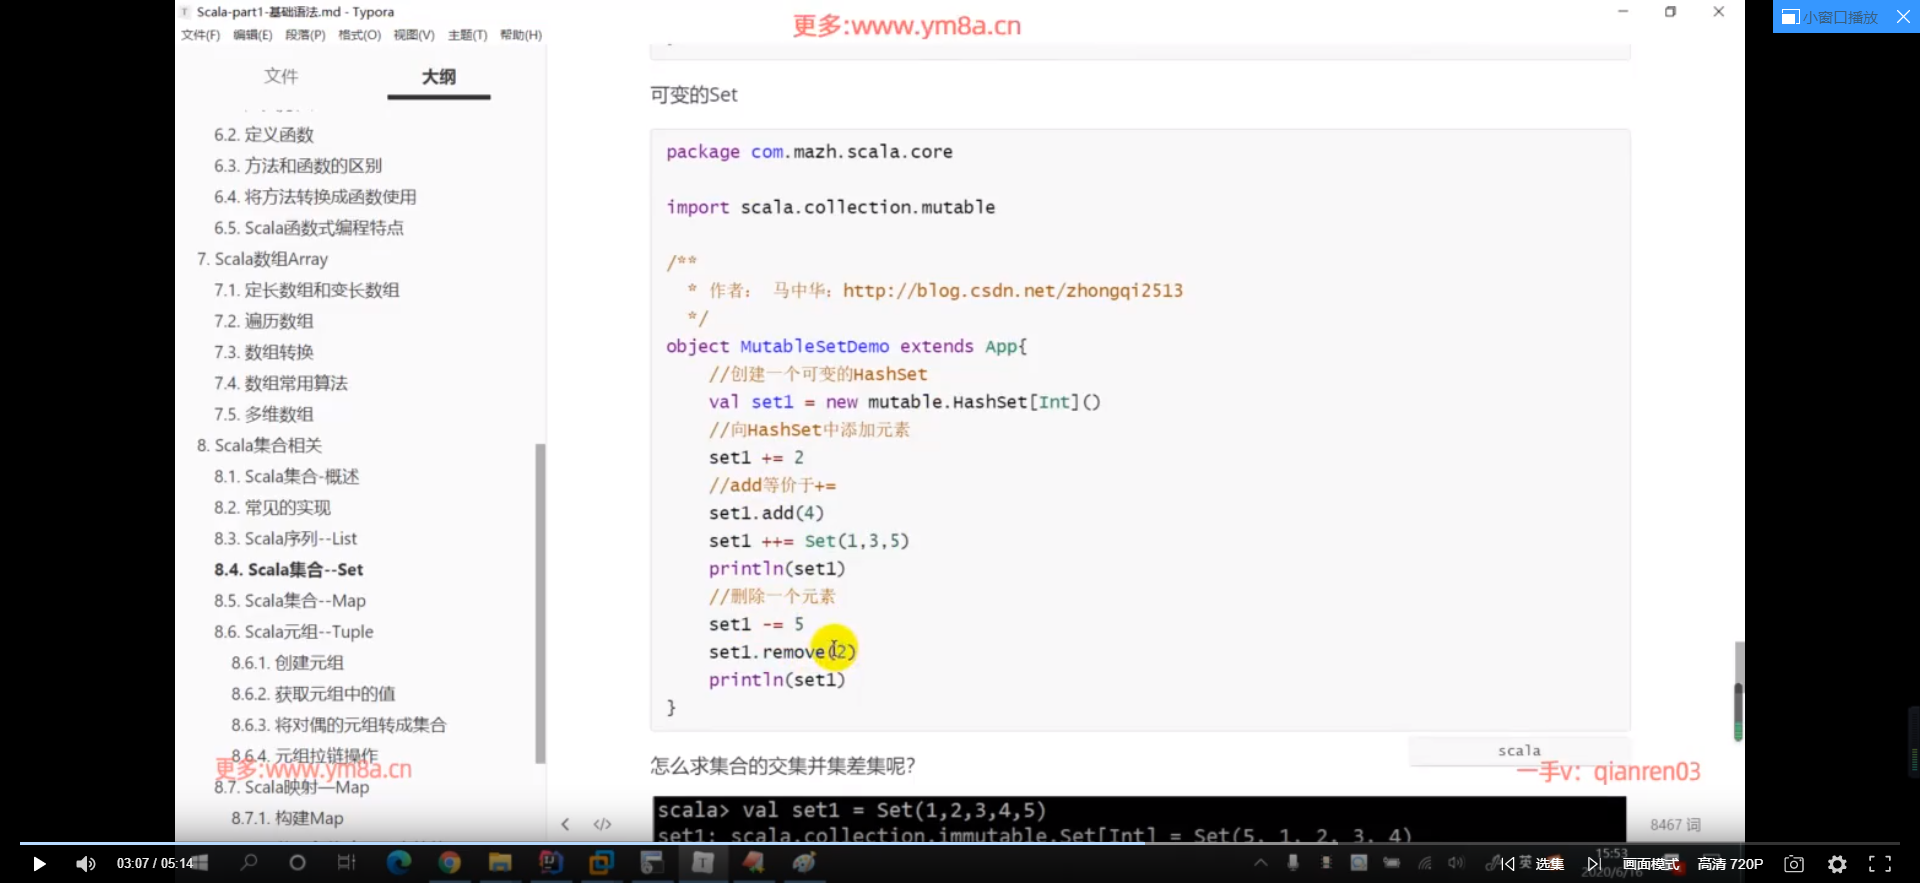Close the small window playback bar
The width and height of the screenshot is (1920, 883).
[x=1903, y=17]
